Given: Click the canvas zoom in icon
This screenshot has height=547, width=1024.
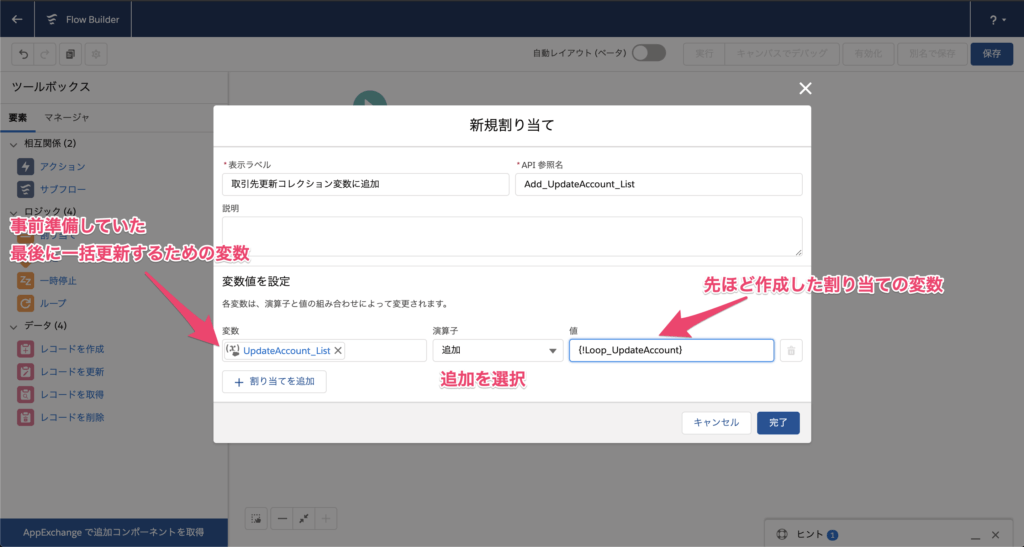Looking at the screenshot, I should (x=326, y=519).
